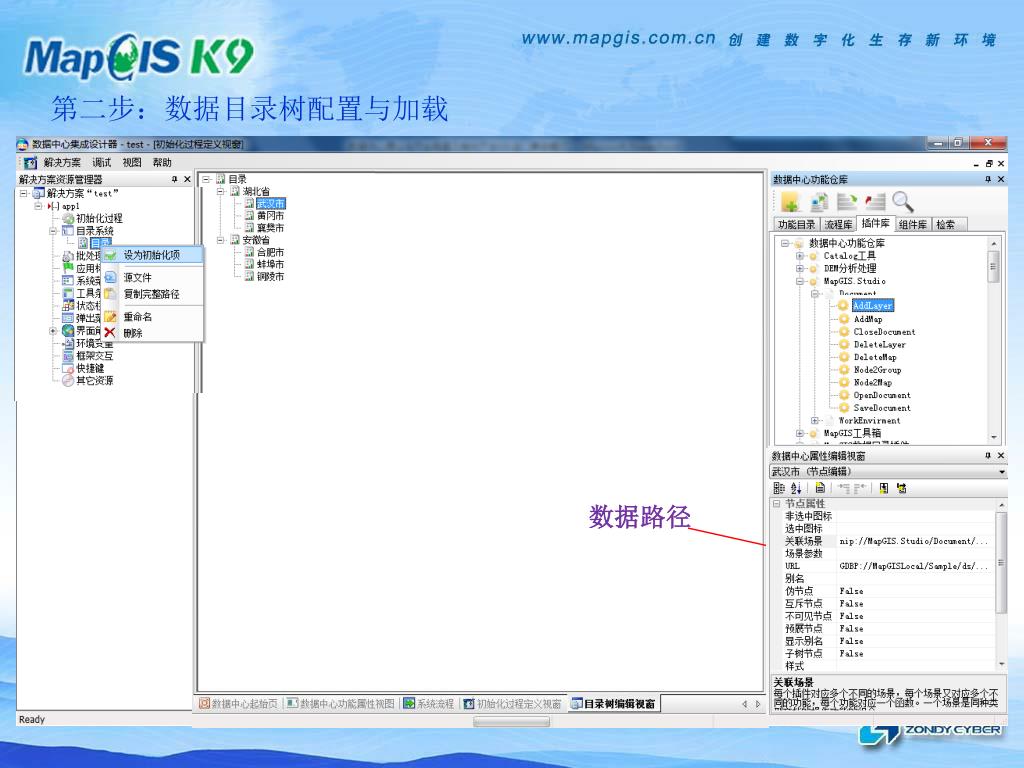Click the AddLayer plugin icon
The width and height of the screenshot is (1024, 768).
point(844,306)
